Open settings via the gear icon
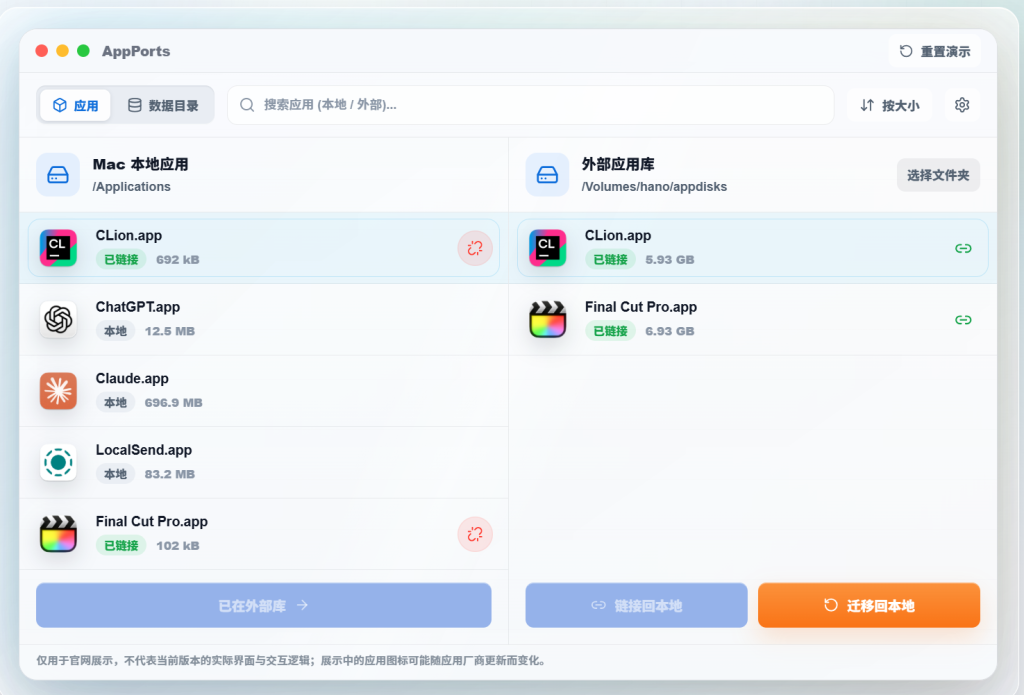Image resolution: width=1024 pixels, height=695 pixels. 962,105
